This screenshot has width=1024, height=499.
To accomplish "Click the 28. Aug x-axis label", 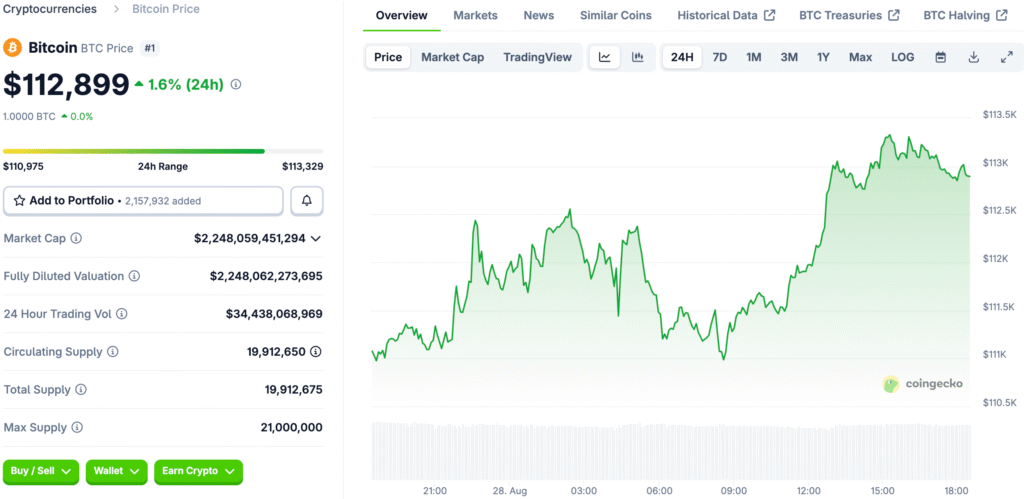I will (x=510, y=491).
